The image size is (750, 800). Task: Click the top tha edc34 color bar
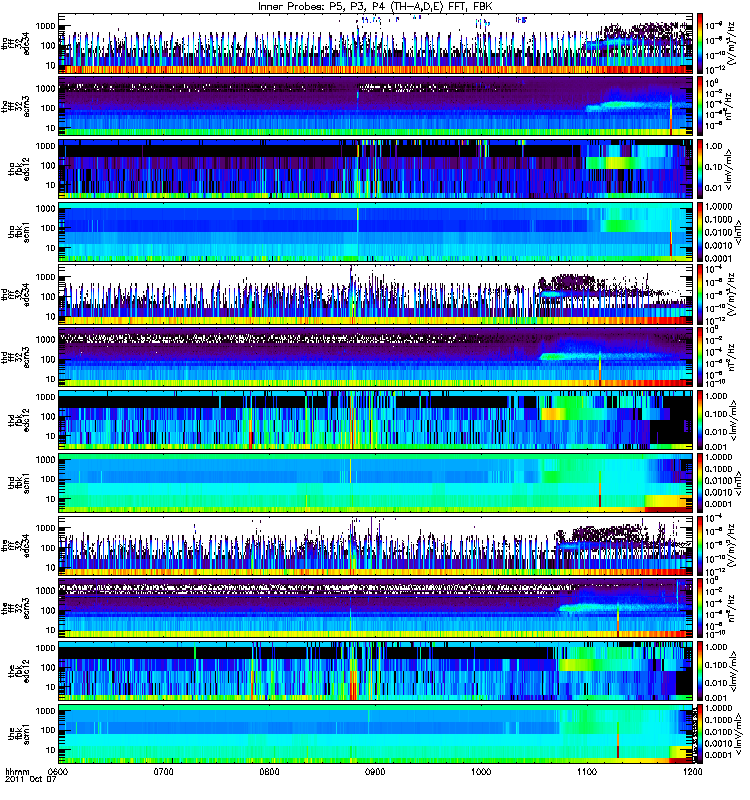click(700, 43)
